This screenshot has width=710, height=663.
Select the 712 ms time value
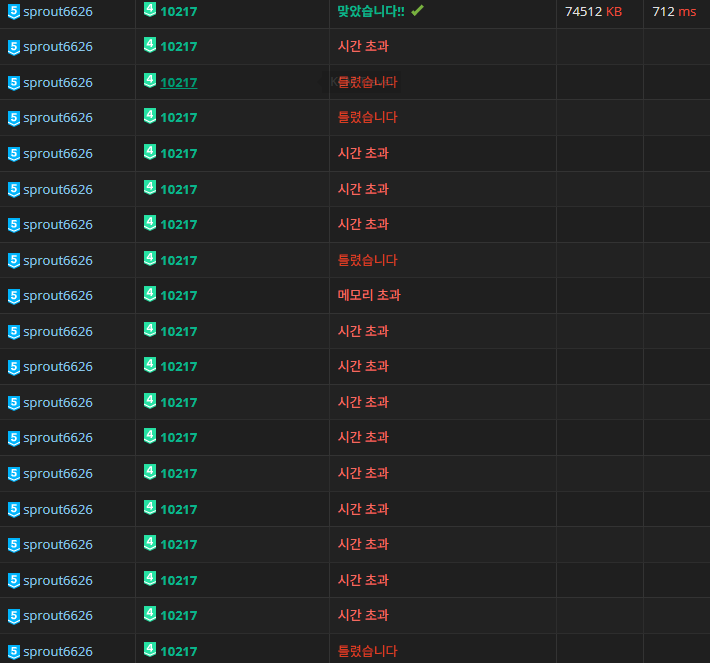pyautogui.click(x=674, y=11)
